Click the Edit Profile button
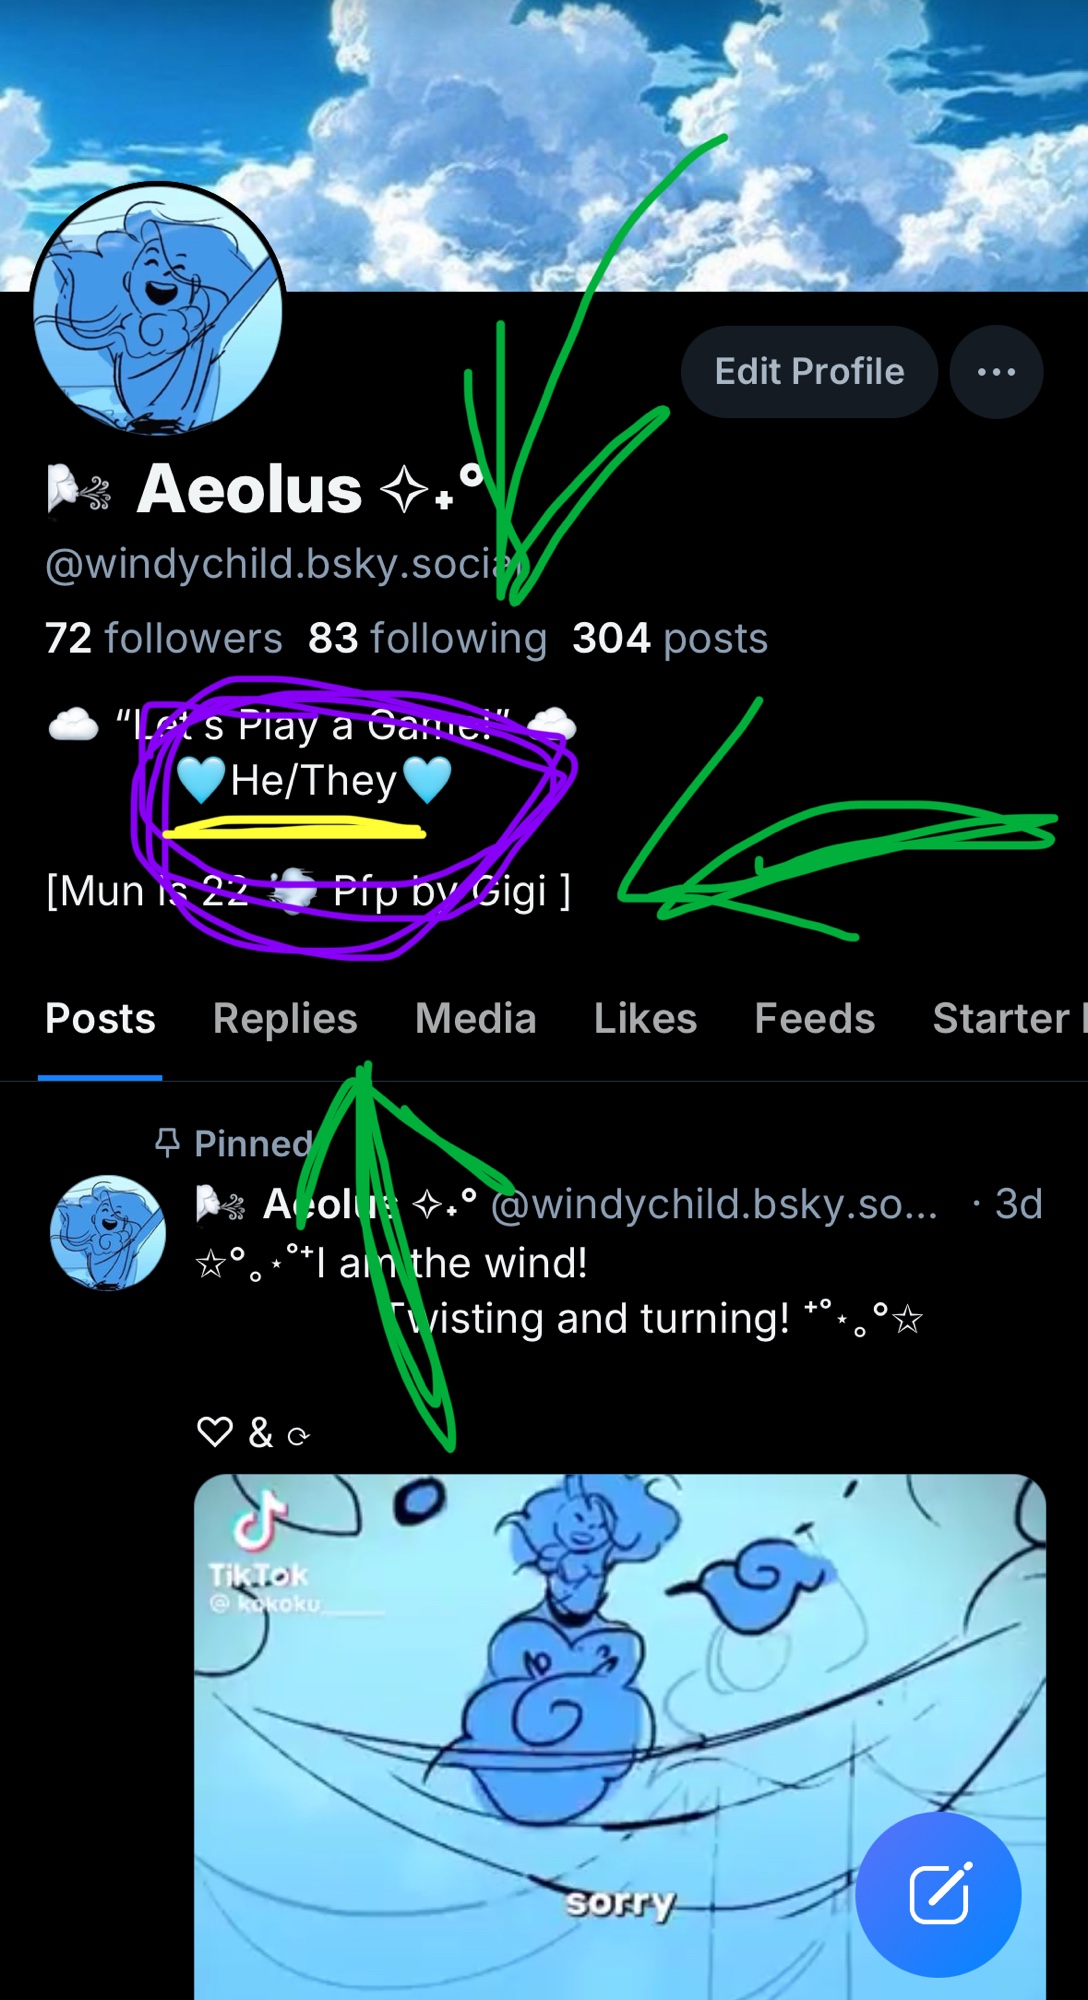Image resolution: width=1088 pixels, height=2000 pixels. pos(809,372)
